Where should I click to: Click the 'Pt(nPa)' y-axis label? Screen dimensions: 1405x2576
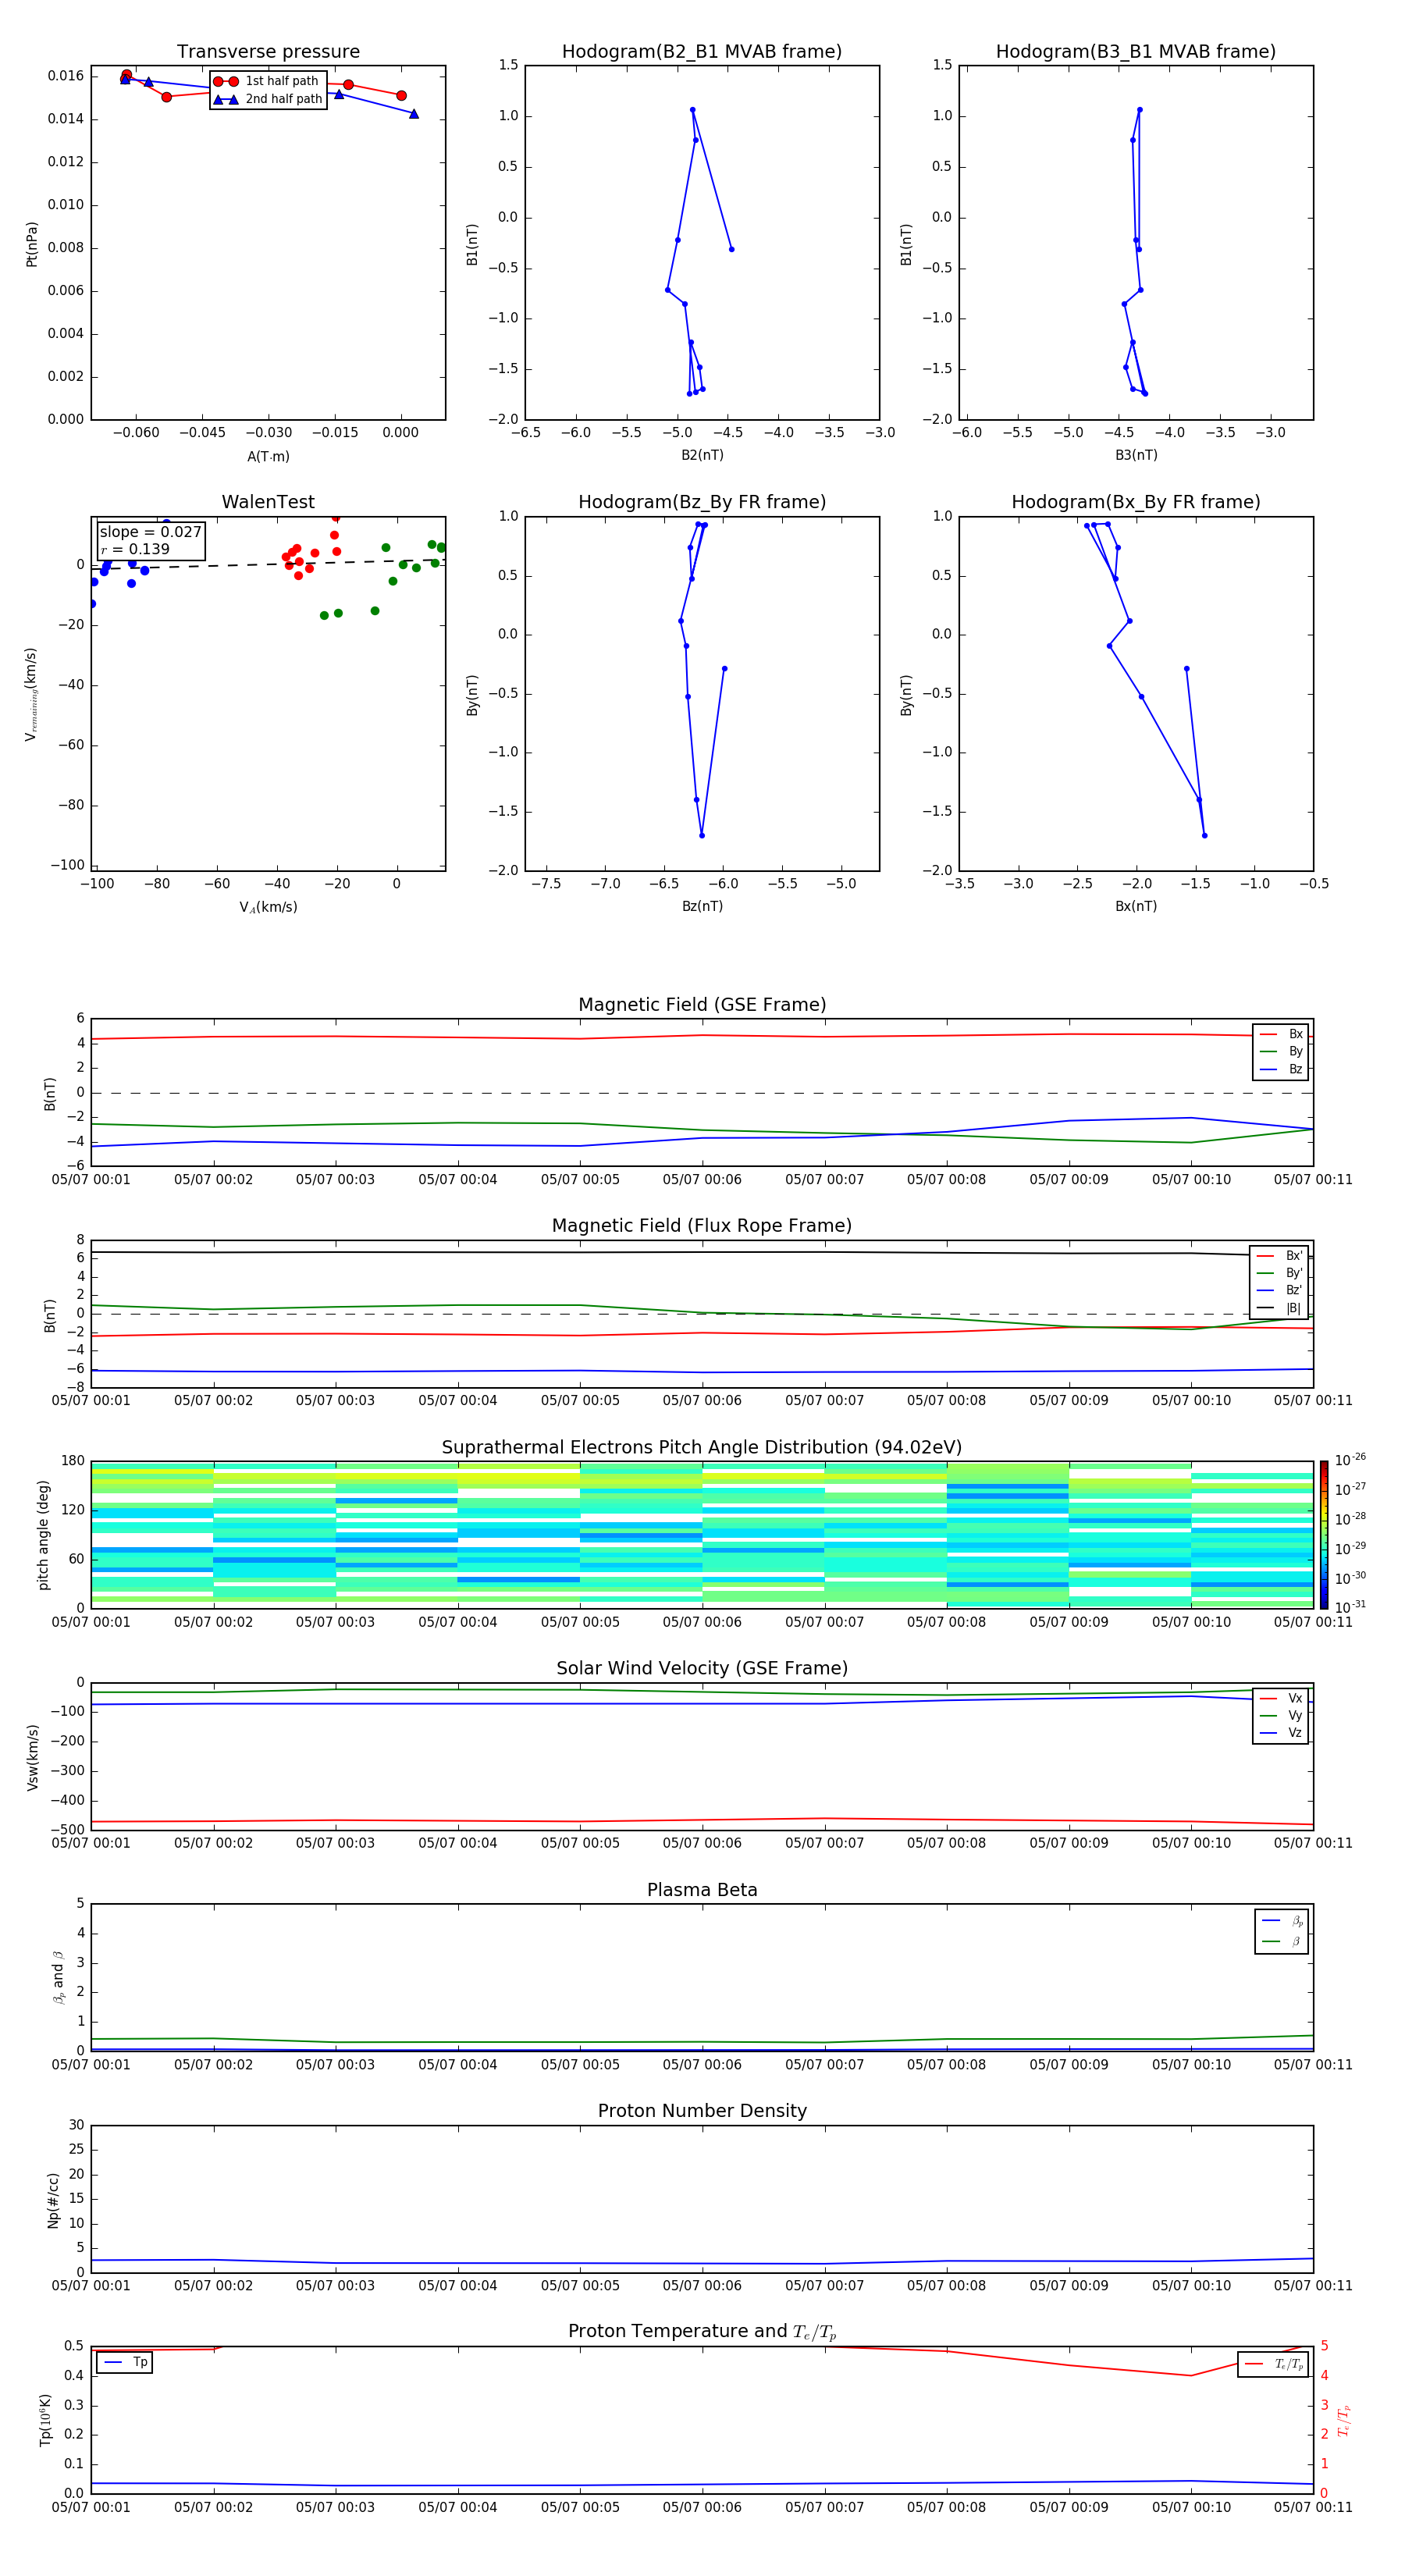pyautogui.click(x=32, y=244)
